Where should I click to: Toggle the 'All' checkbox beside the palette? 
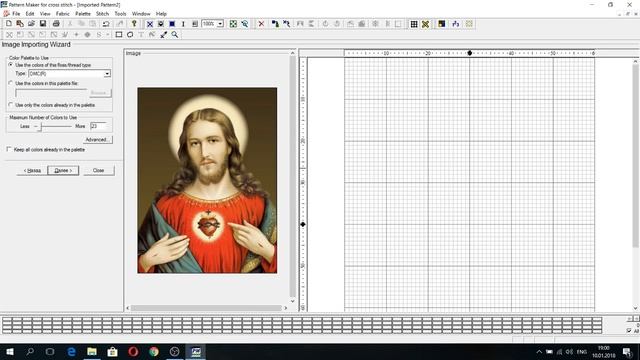[x=629, y=331]
